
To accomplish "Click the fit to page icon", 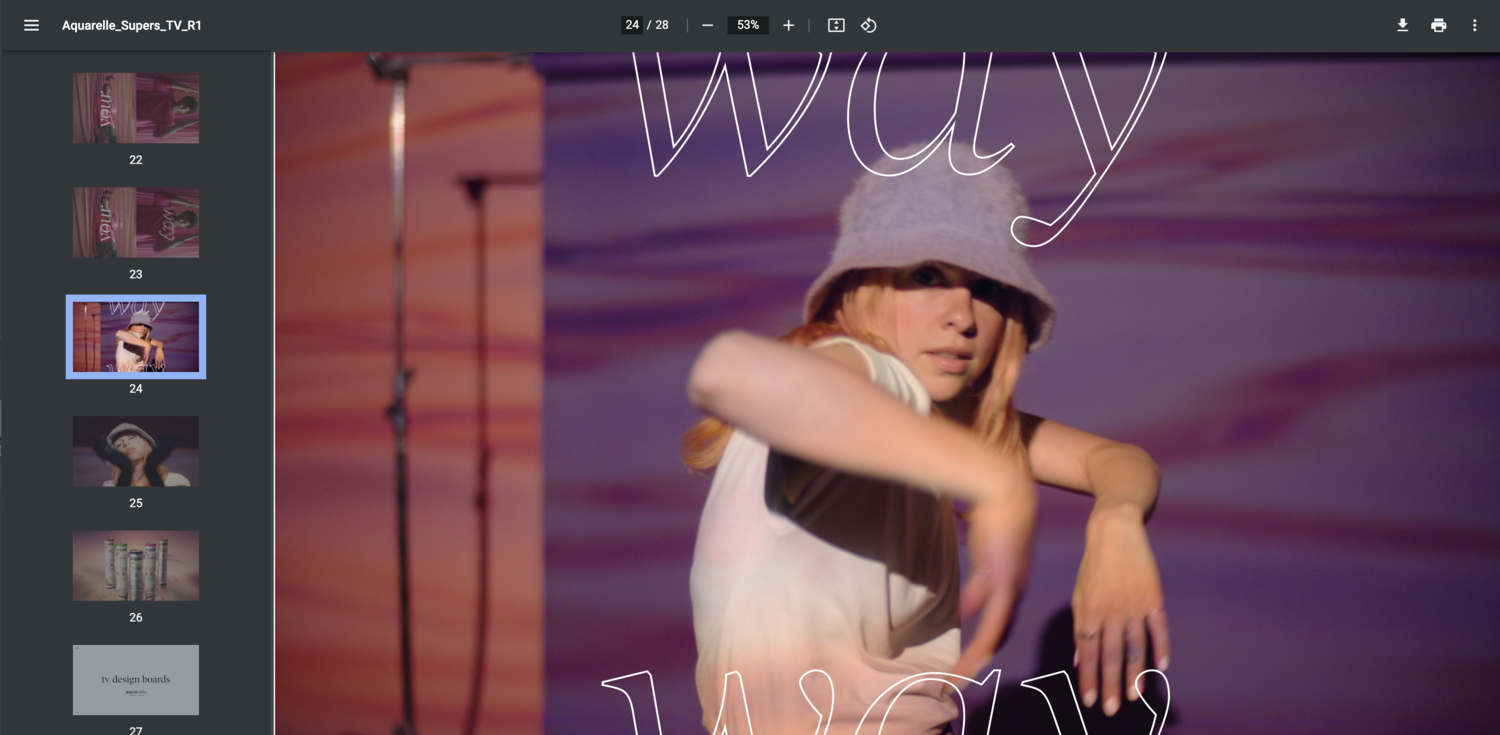I will 836,25.
